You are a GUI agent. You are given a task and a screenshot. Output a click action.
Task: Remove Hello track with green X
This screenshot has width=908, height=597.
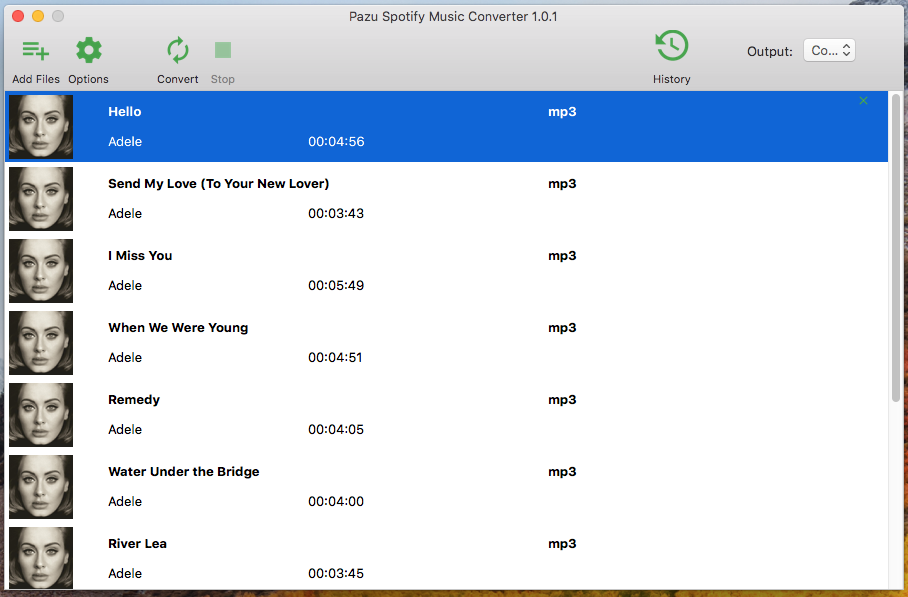863,101
